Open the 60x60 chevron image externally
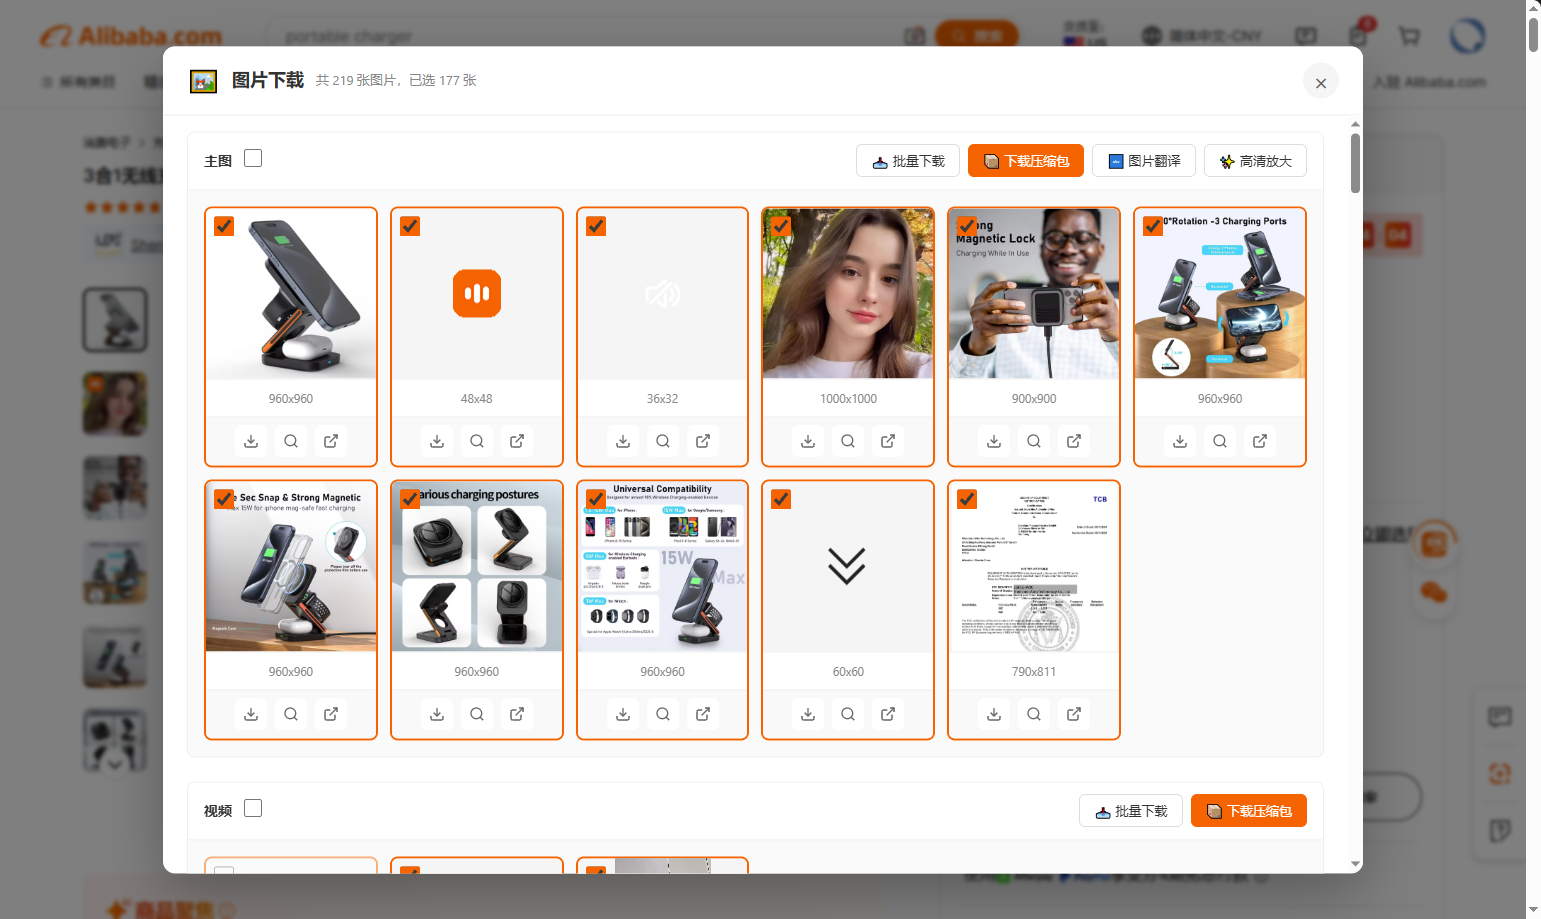 click(888, 714)
